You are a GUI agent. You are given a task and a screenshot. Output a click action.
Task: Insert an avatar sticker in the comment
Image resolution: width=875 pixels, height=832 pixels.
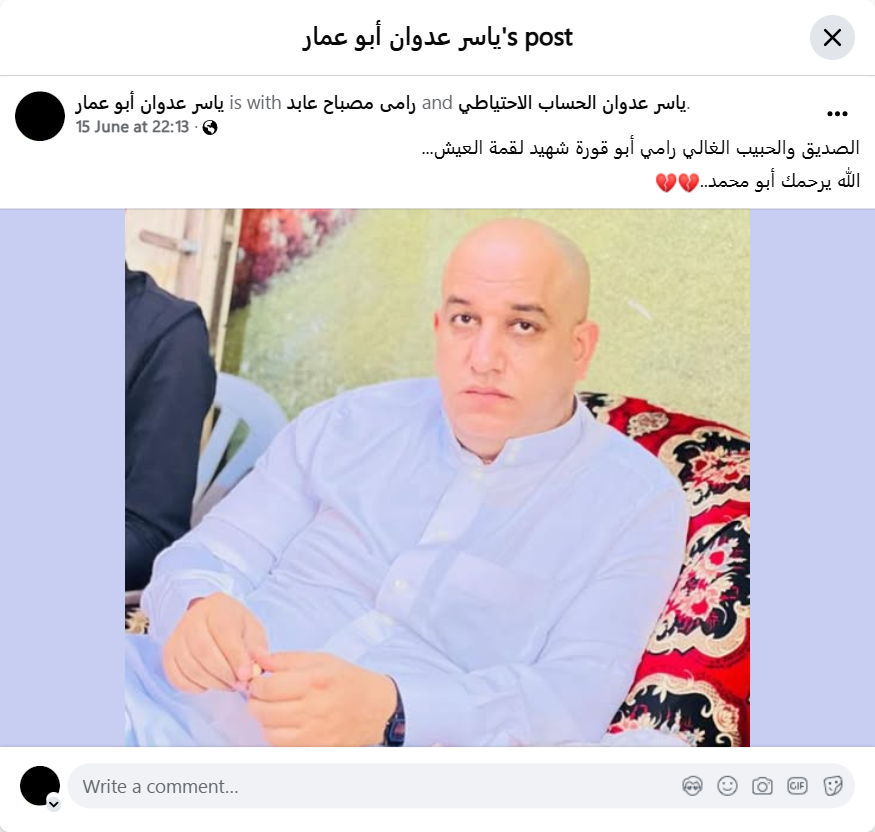(x=692, y=786)
